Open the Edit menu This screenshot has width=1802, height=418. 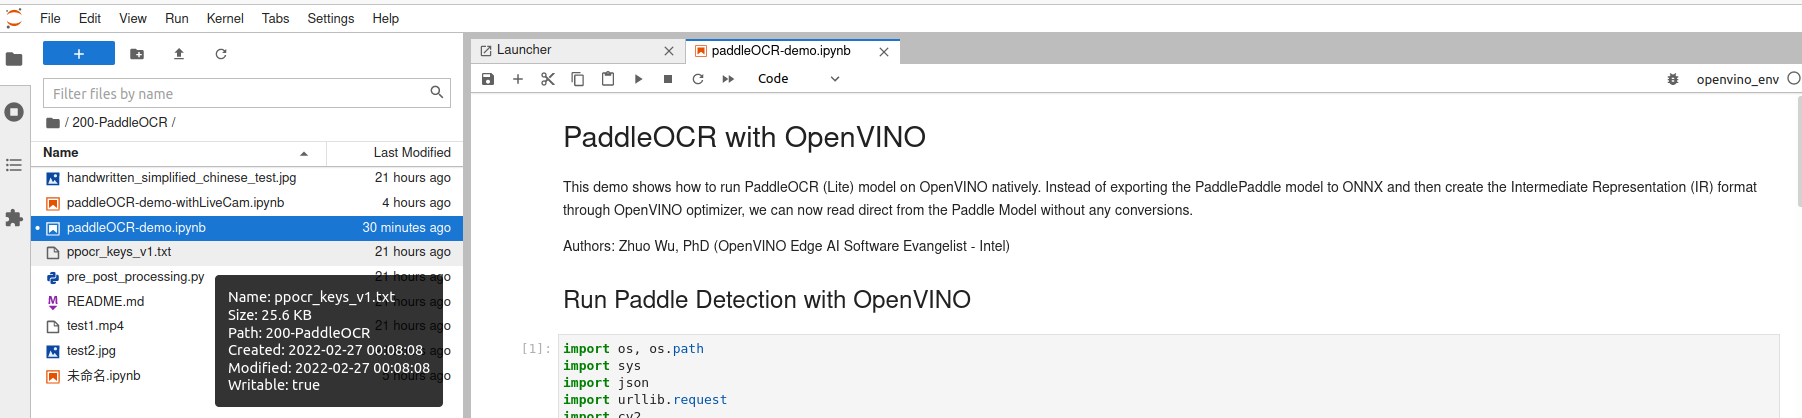(x=90, y=18)
